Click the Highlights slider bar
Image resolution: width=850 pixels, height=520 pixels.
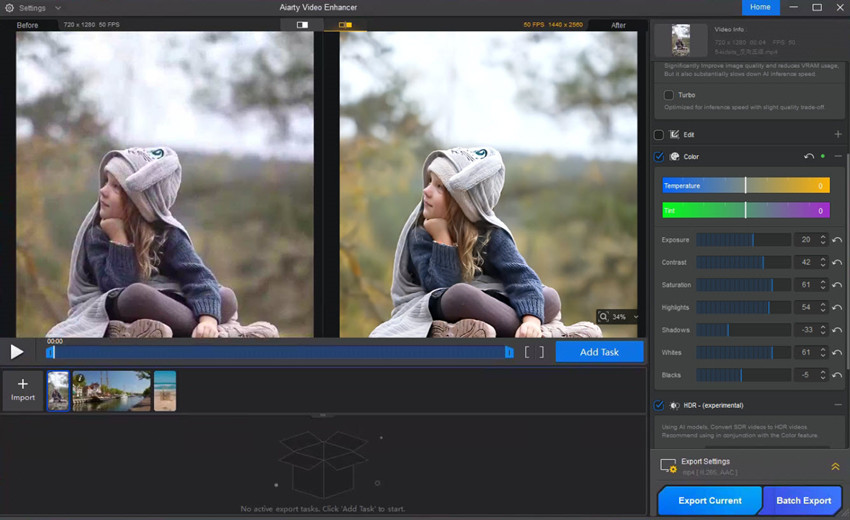743,307
